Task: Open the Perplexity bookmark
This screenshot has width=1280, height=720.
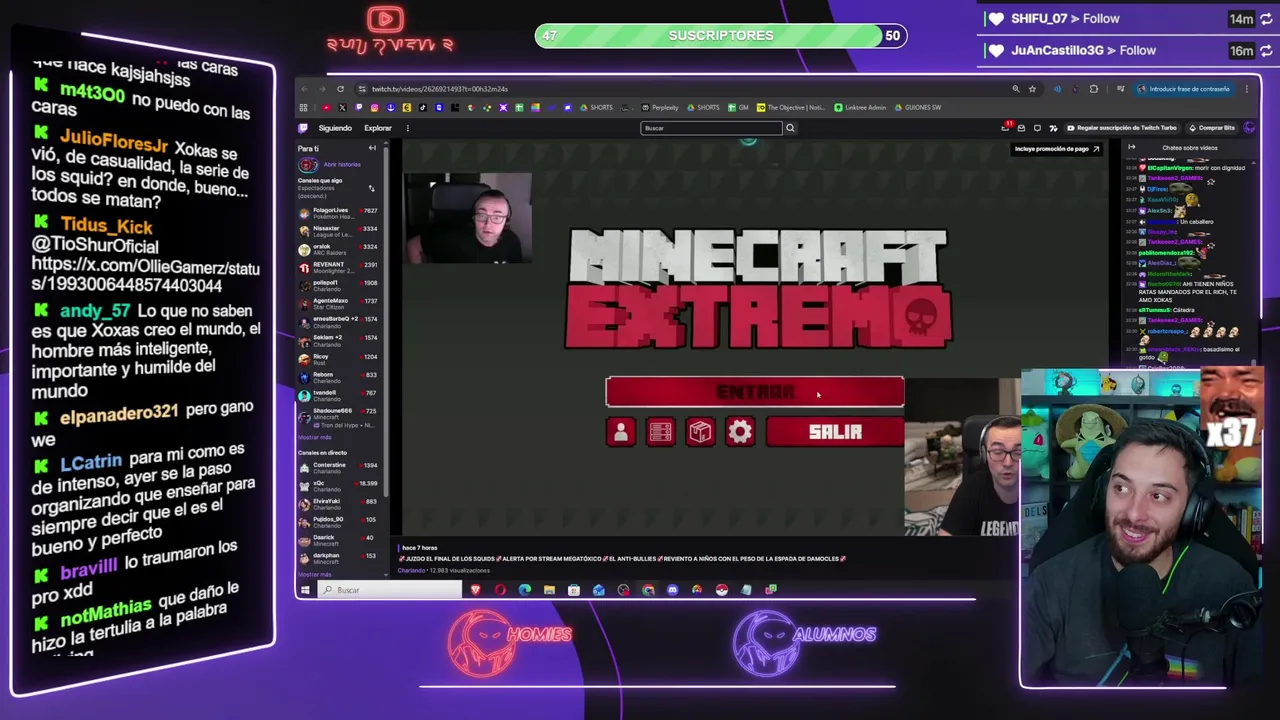Action: pyautogui.click(x=660, y=107)
